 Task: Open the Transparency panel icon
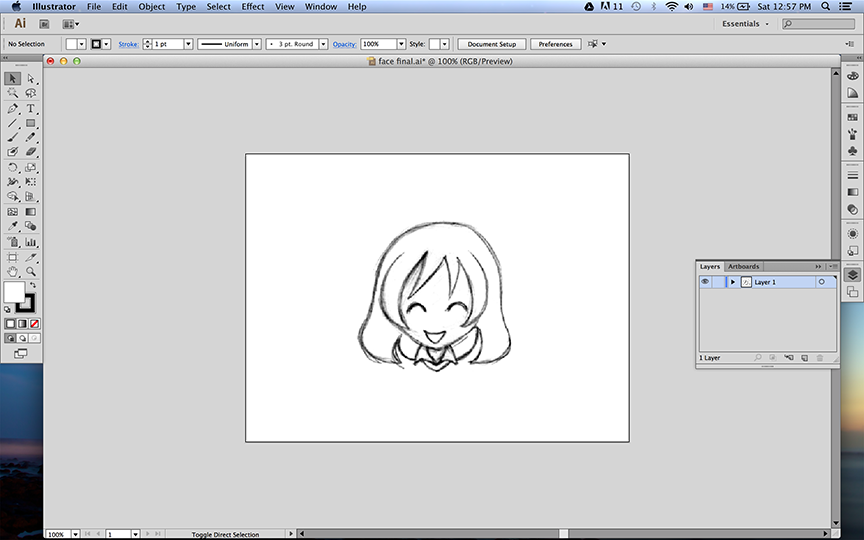tap(852, 209)
